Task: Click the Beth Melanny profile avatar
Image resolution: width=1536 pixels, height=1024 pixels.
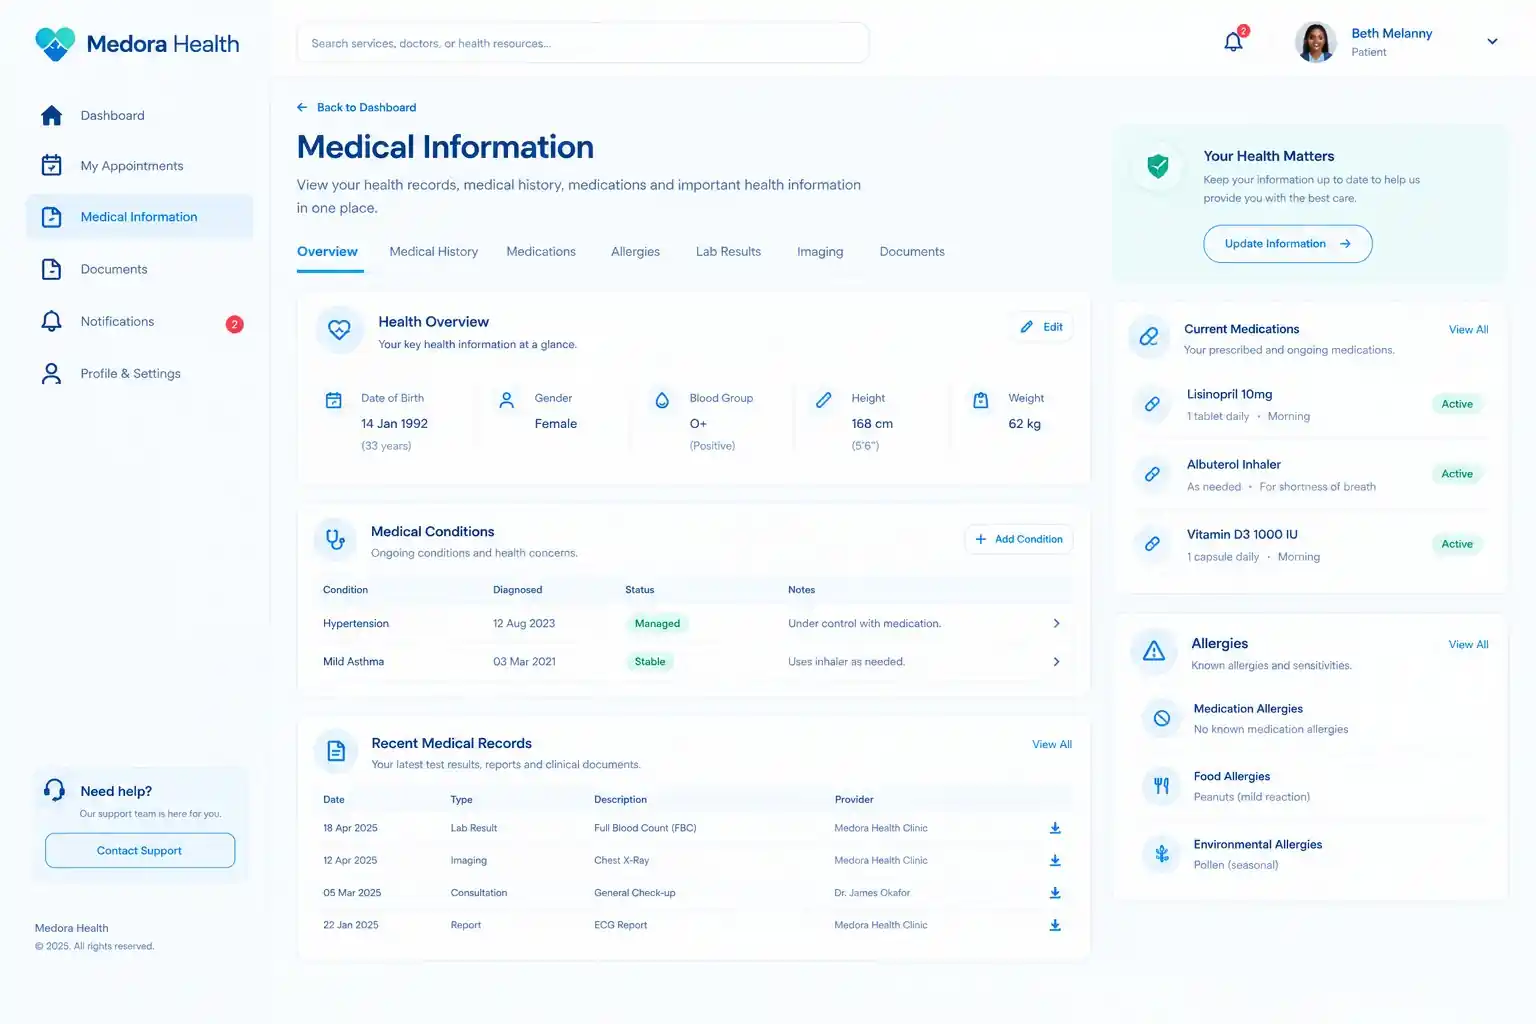Action: pos(1316,42)
